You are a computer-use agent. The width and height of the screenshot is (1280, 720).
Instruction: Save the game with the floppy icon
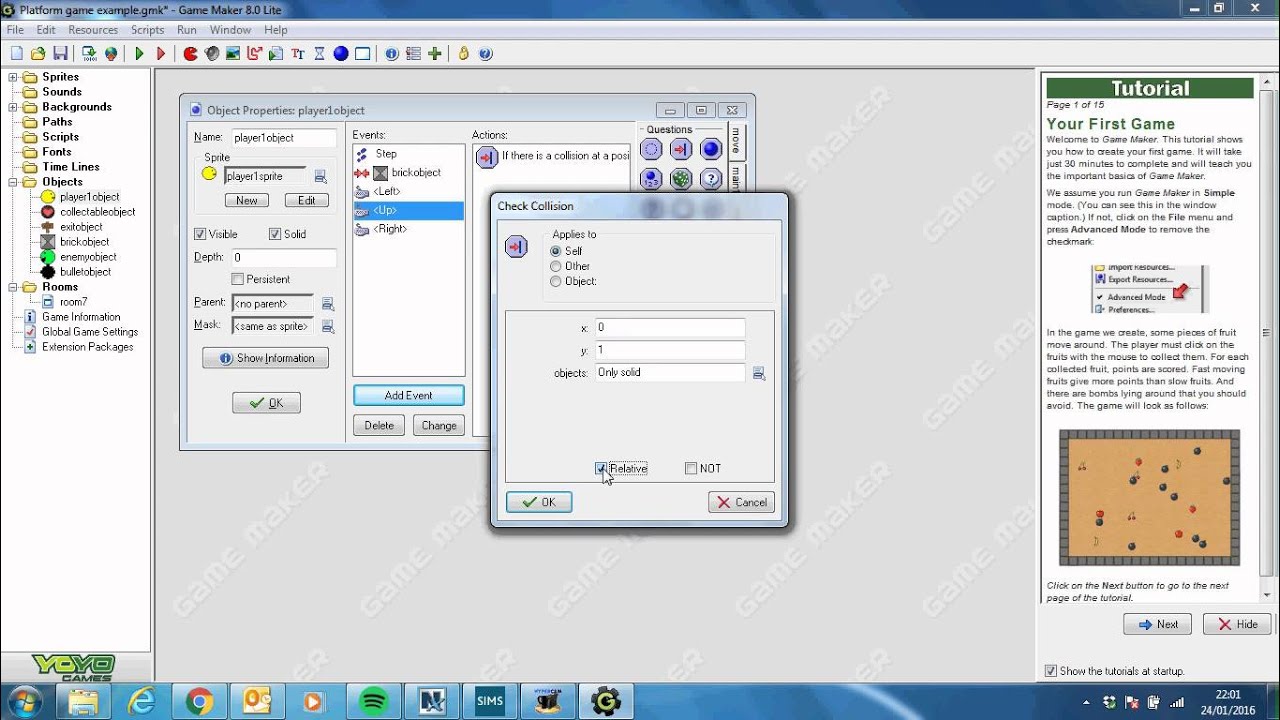[x=60, y=54]
